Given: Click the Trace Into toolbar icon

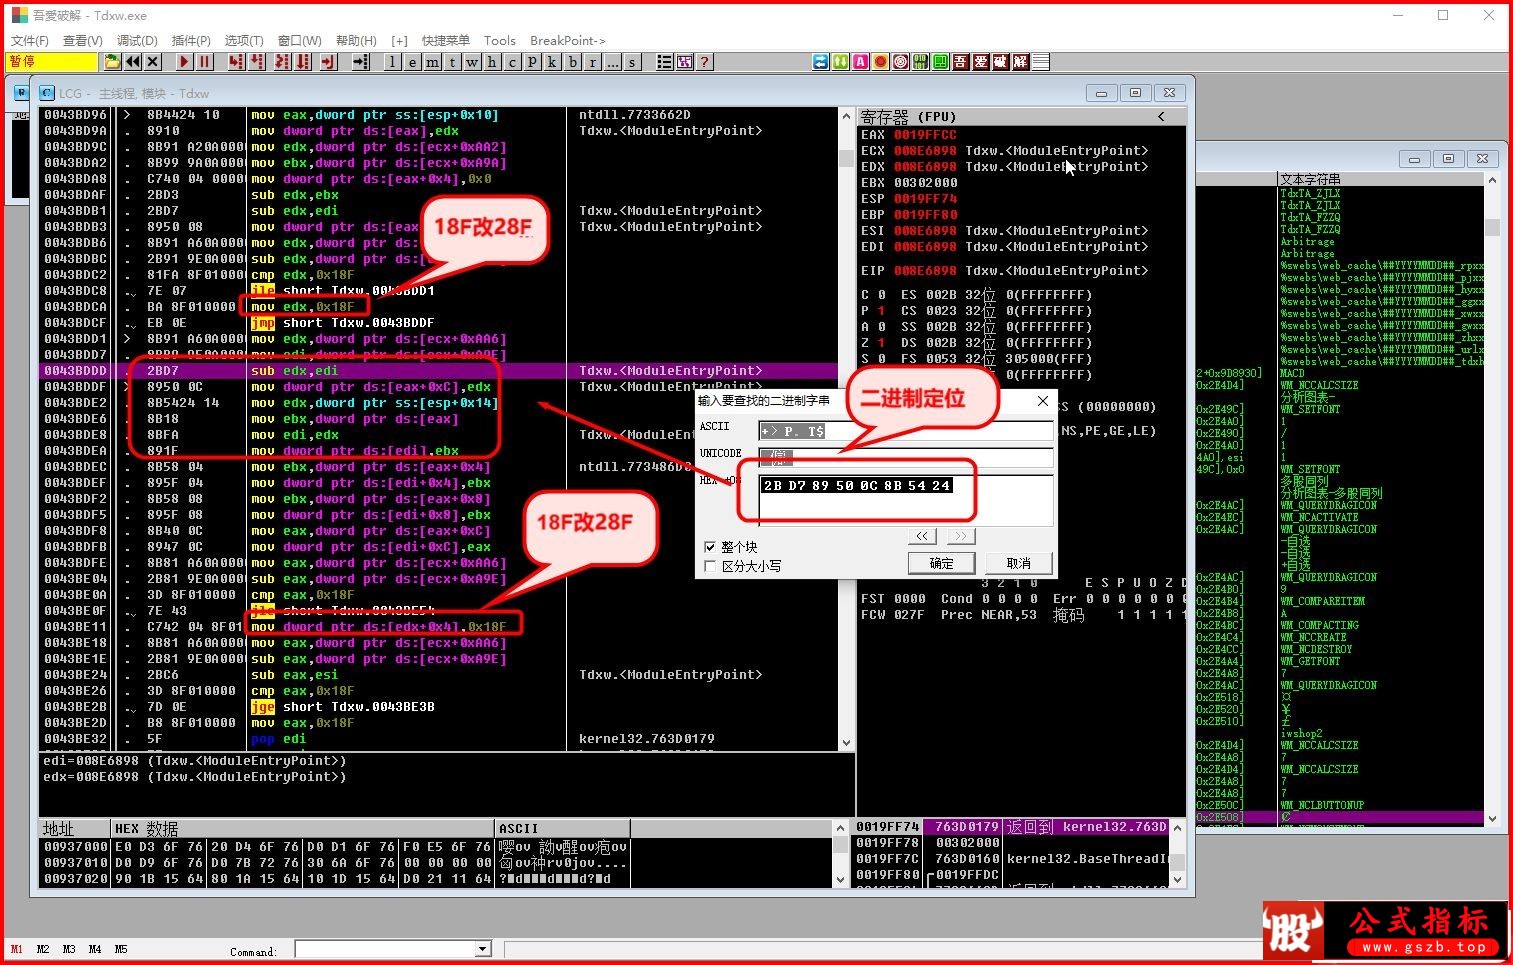Looking at the screenshot, I should [282, 62].
